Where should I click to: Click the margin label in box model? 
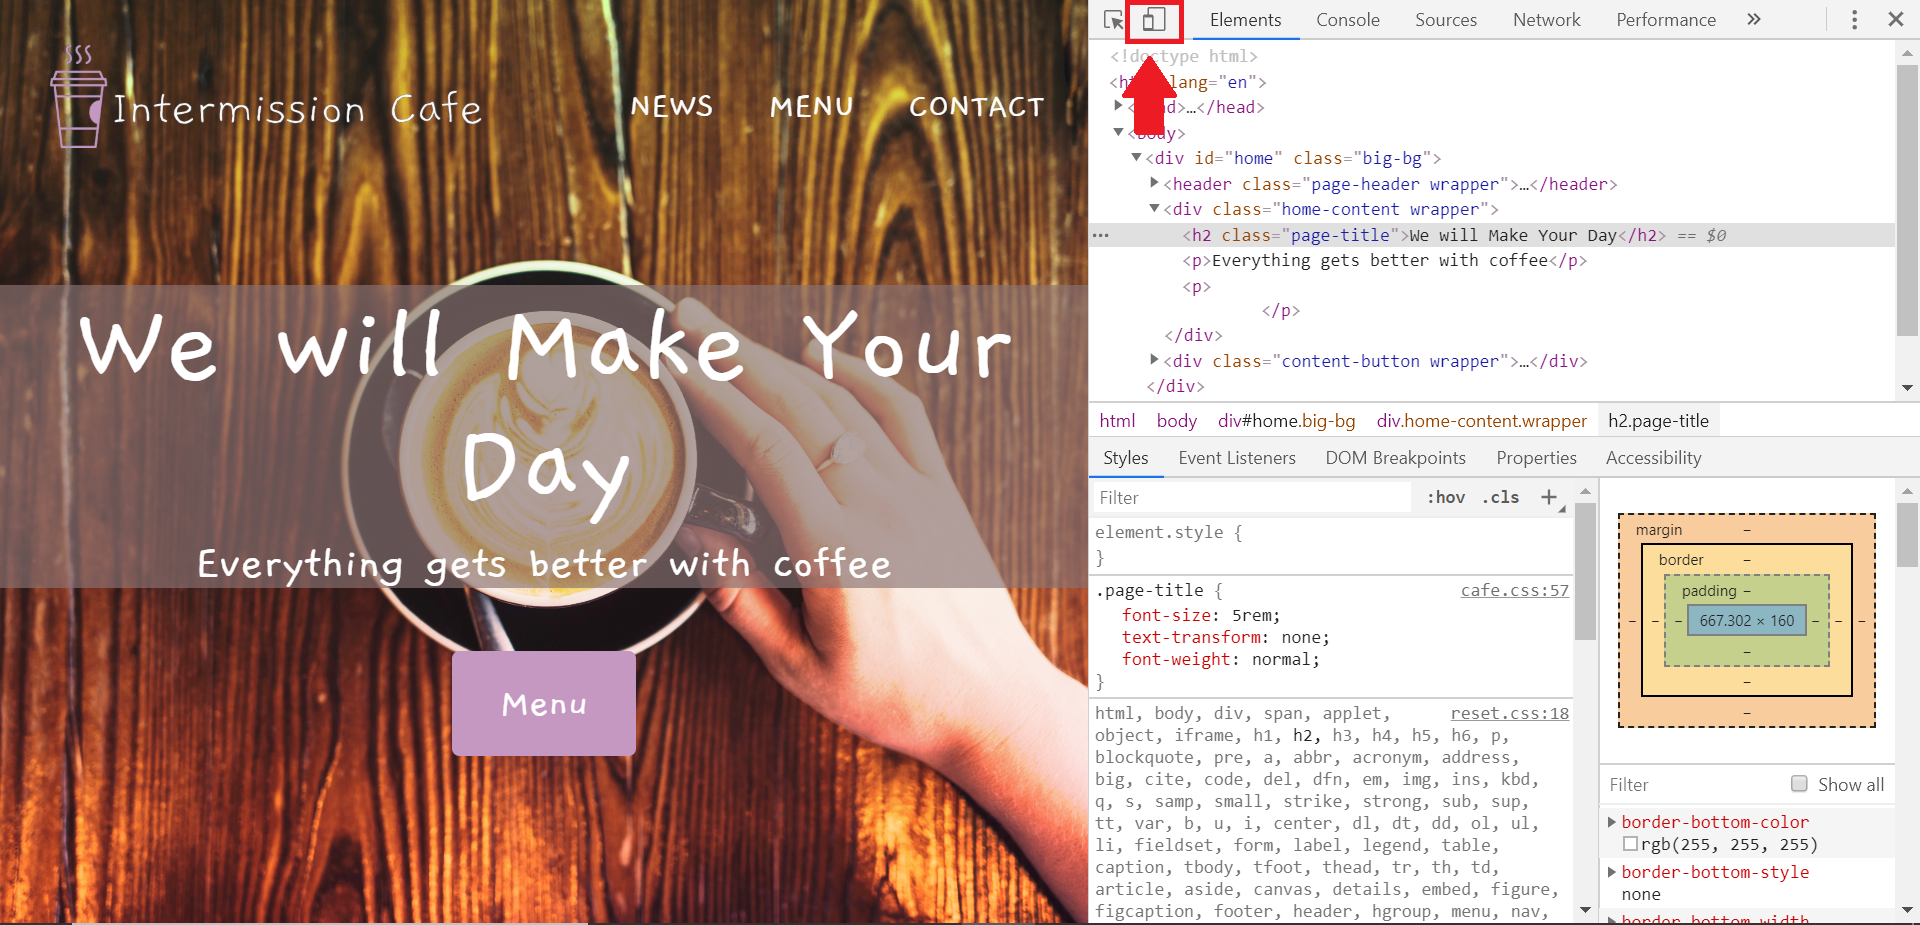pos(1659,530)
